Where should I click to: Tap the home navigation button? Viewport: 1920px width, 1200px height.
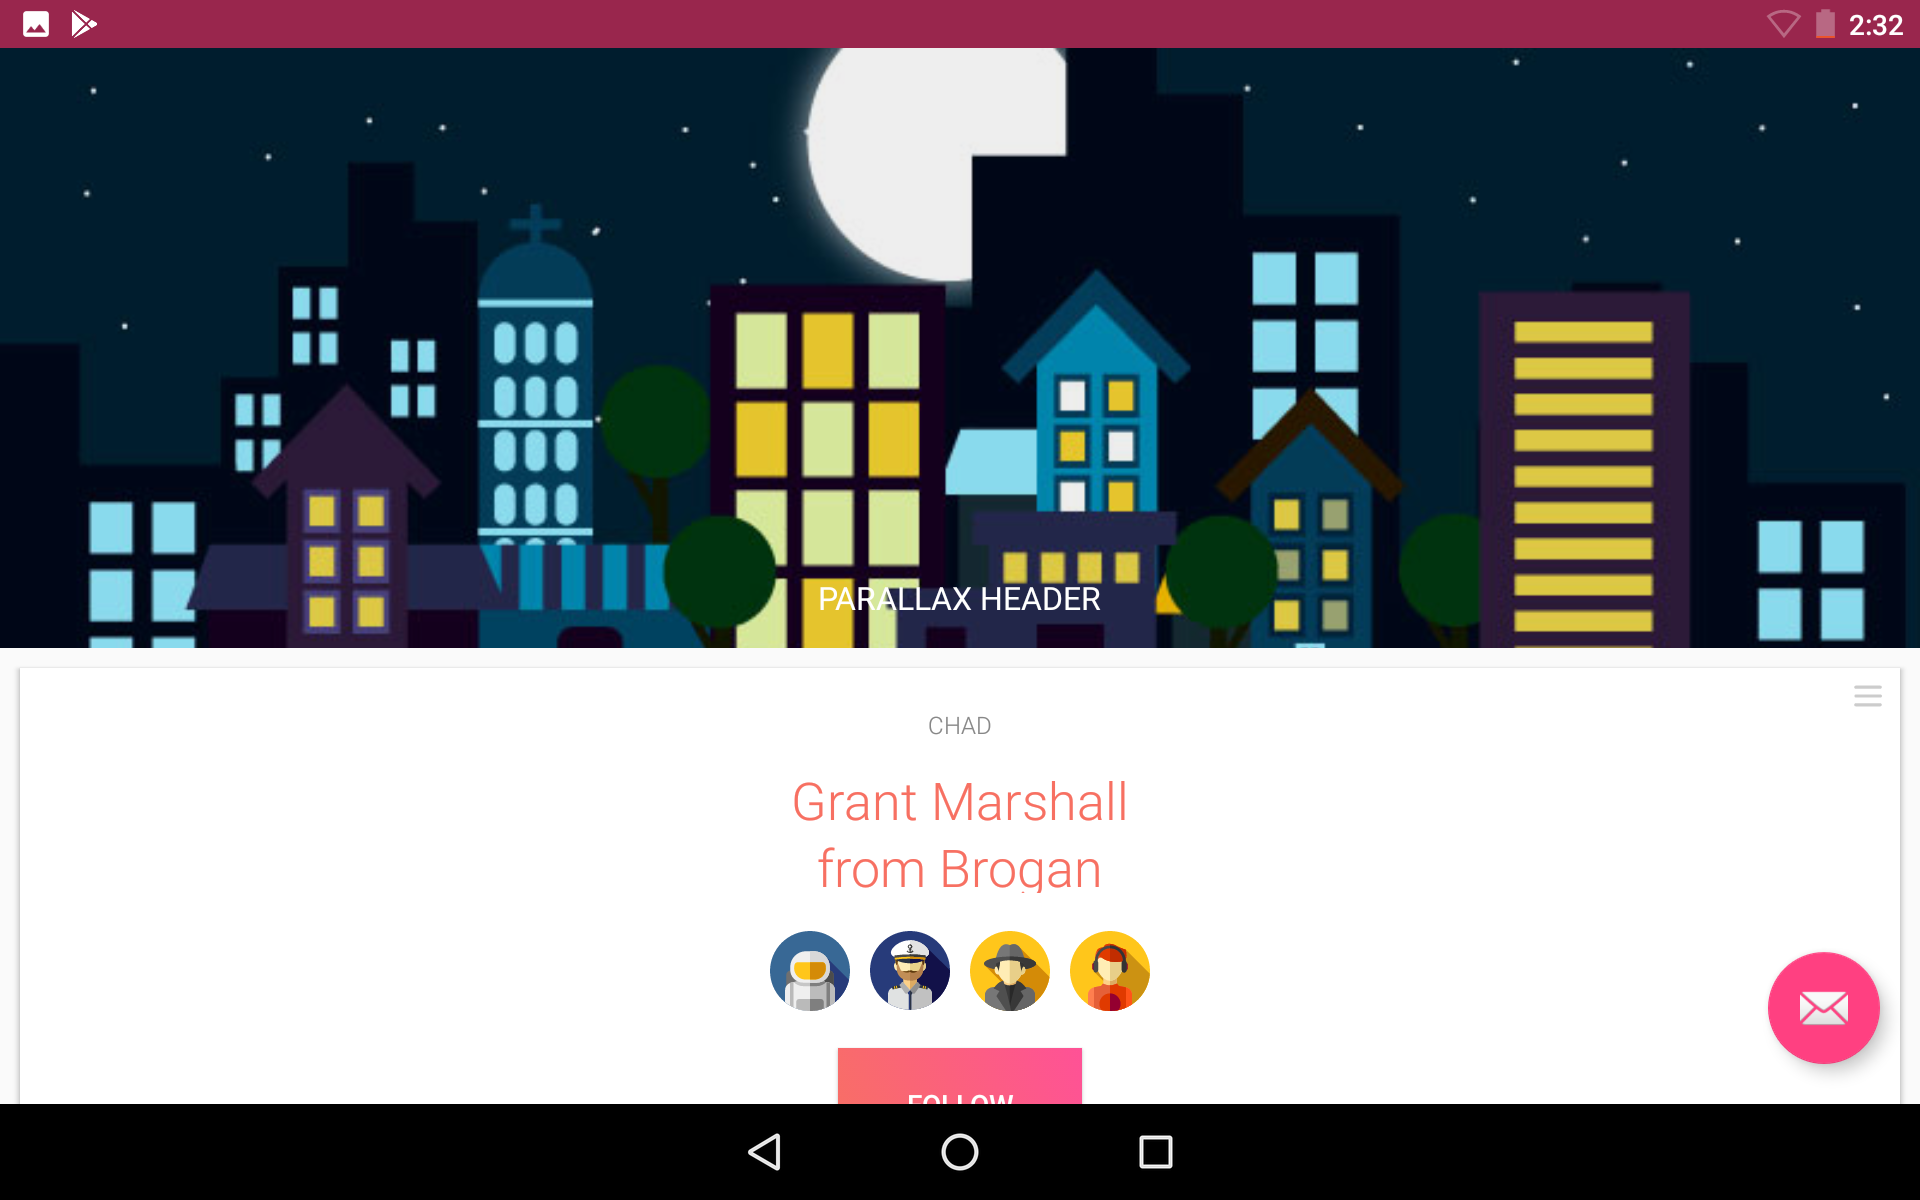pyautogui.click(x=959, y=1152)
